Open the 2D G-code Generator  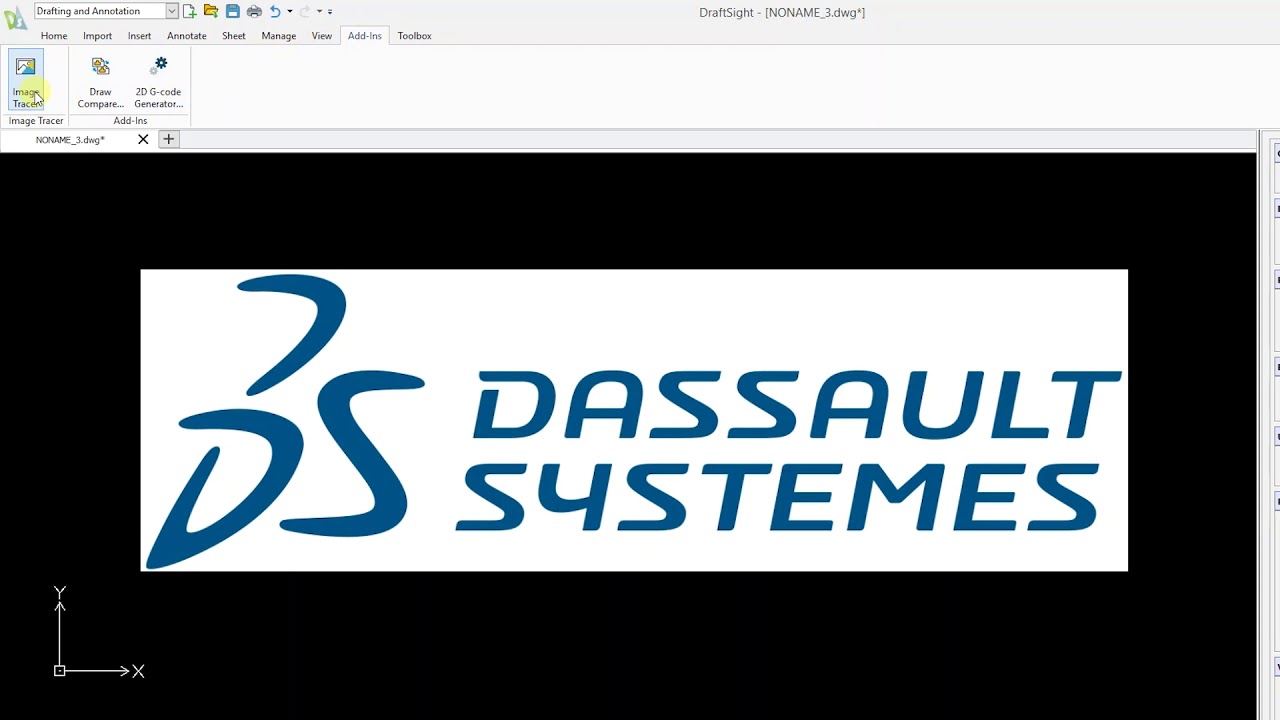point(158,82)
